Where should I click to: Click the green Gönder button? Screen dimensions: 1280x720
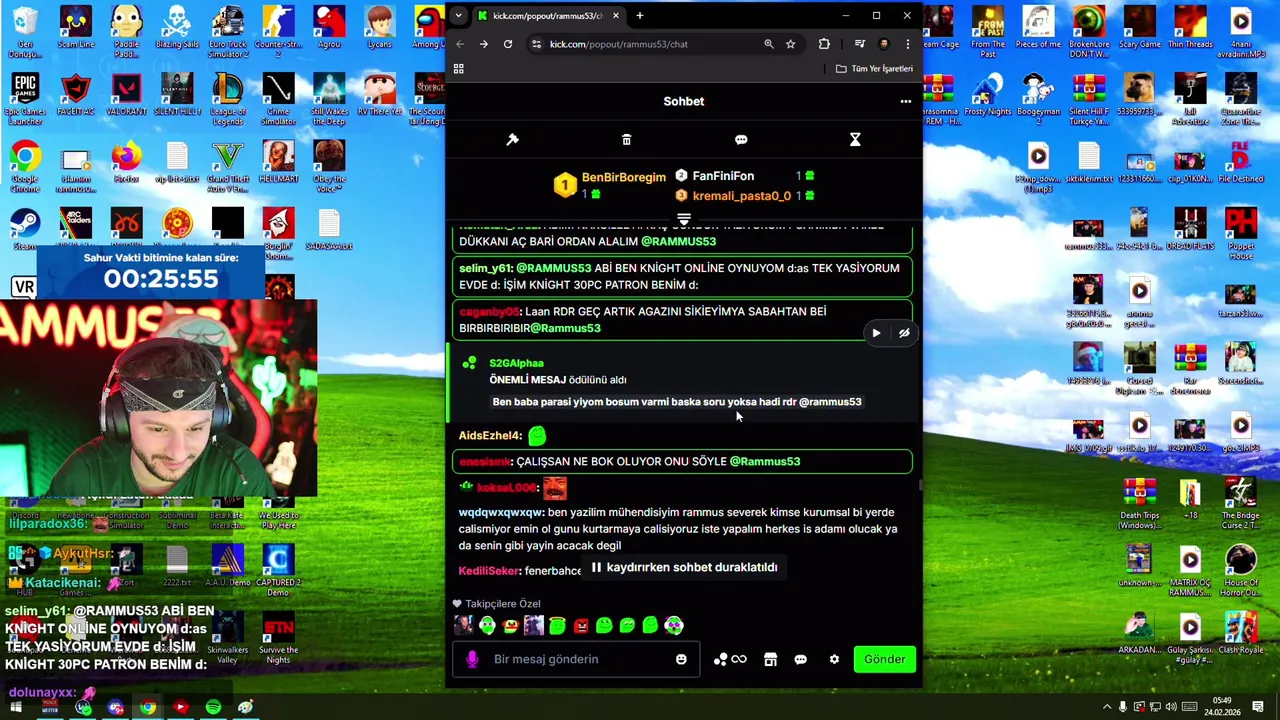[x=884, y=659]
